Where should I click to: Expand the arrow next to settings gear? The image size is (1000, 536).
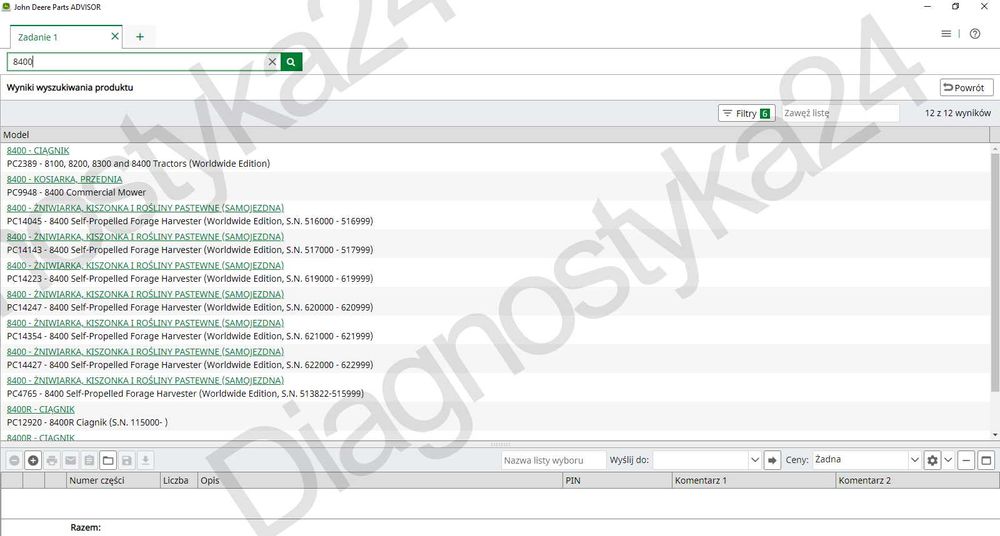click(948, 460)
